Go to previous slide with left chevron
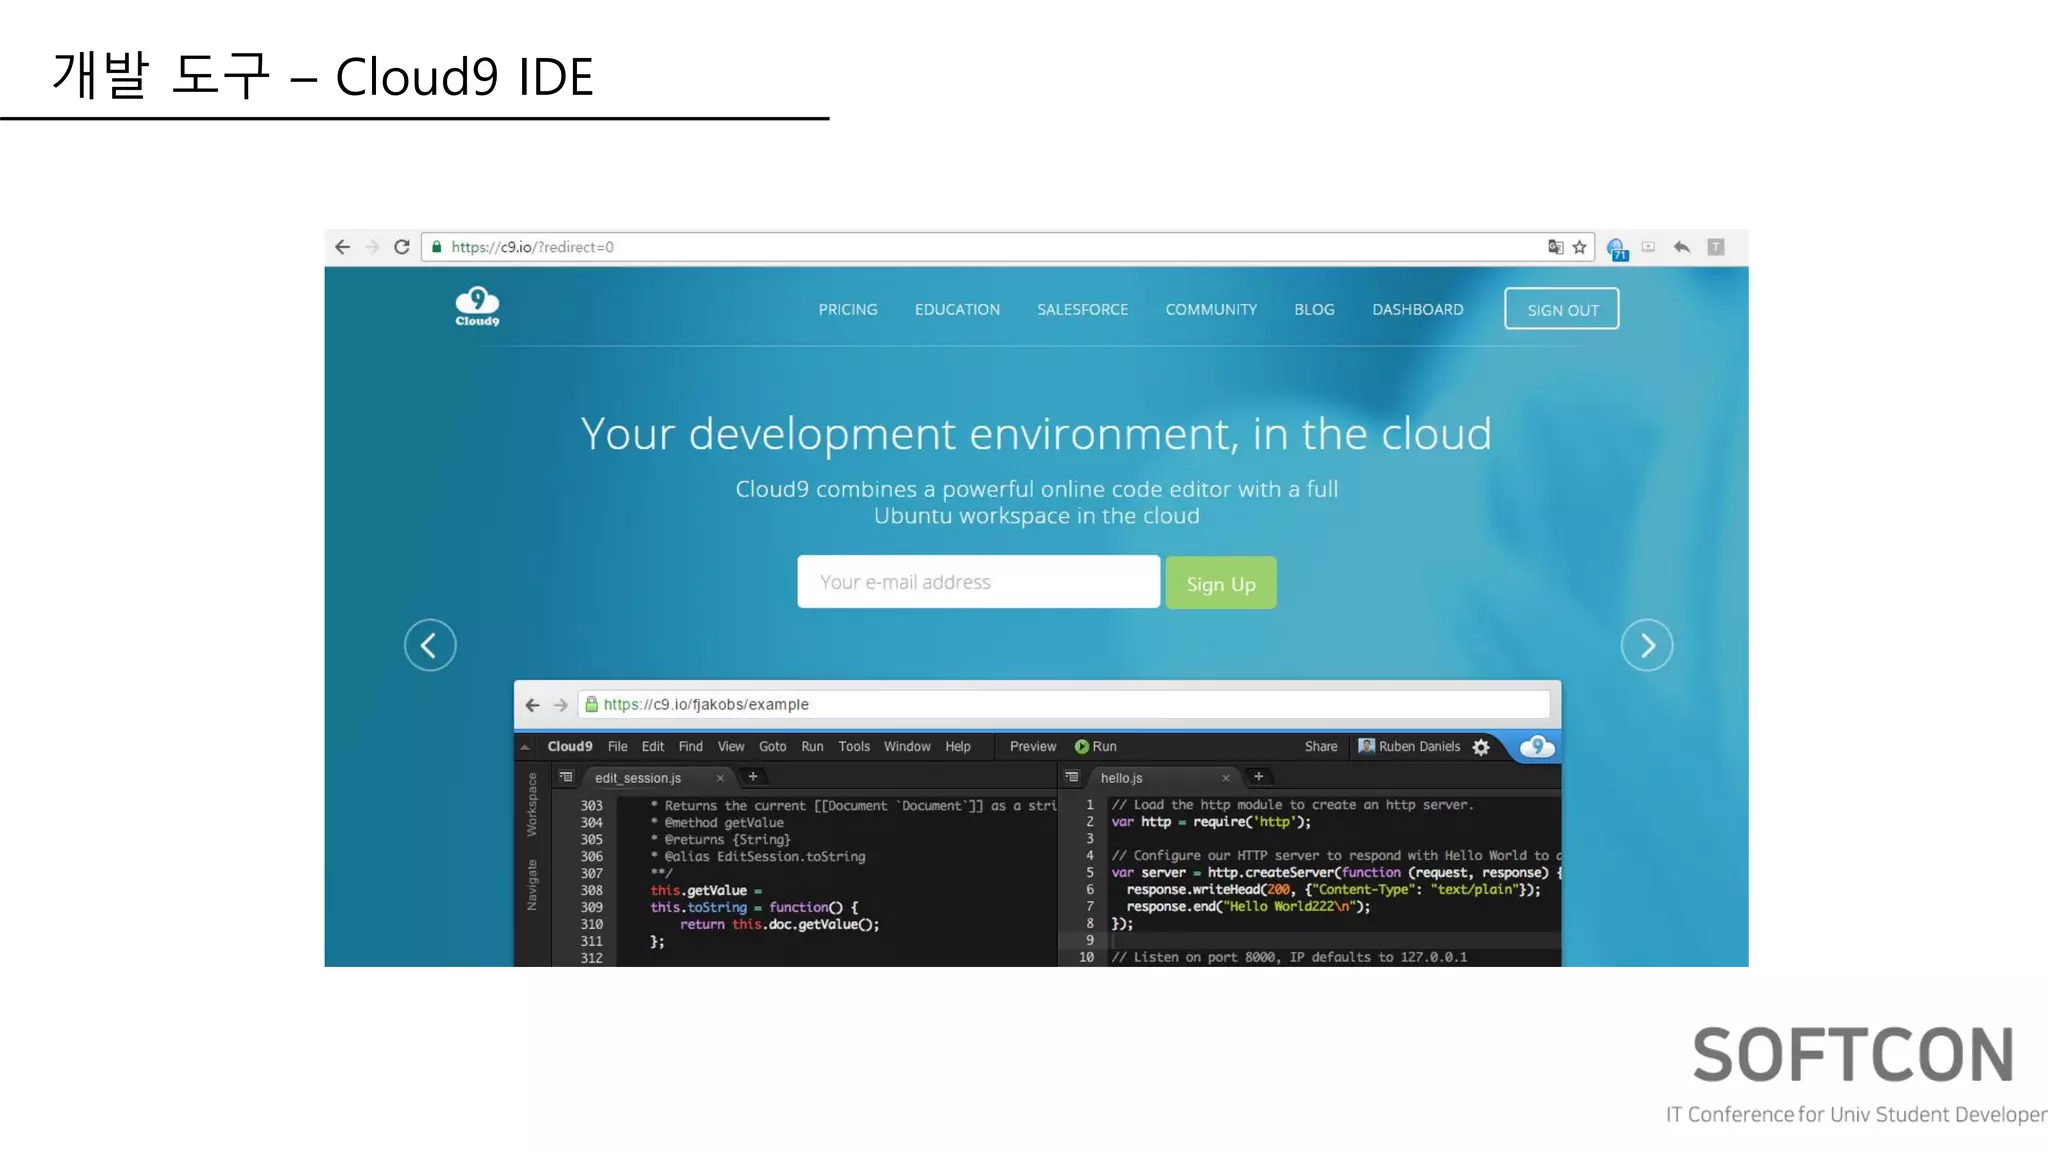This screenshot has width=2048, height=1152. click(x=430, y=645)
